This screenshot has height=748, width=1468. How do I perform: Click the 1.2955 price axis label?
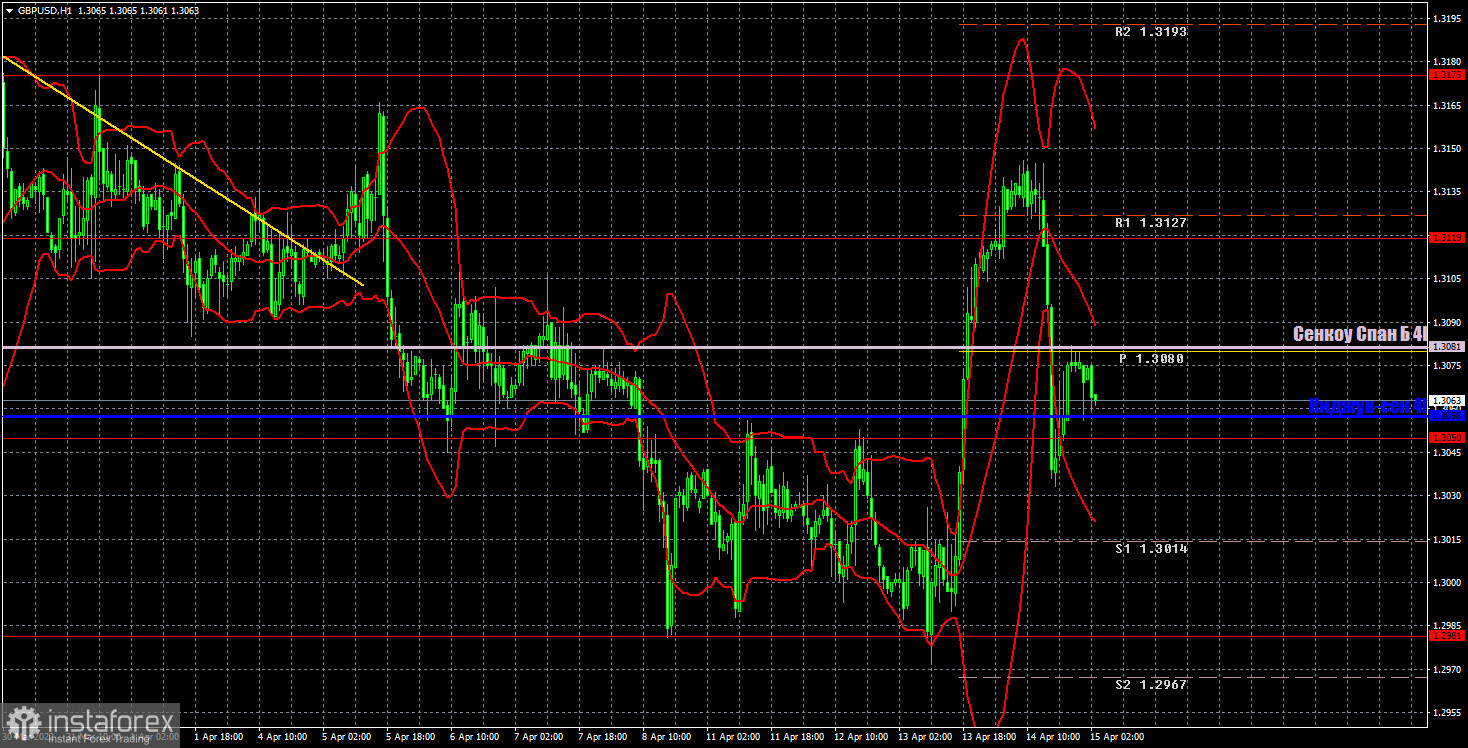pyautogui.click(x=1449, y=713)
